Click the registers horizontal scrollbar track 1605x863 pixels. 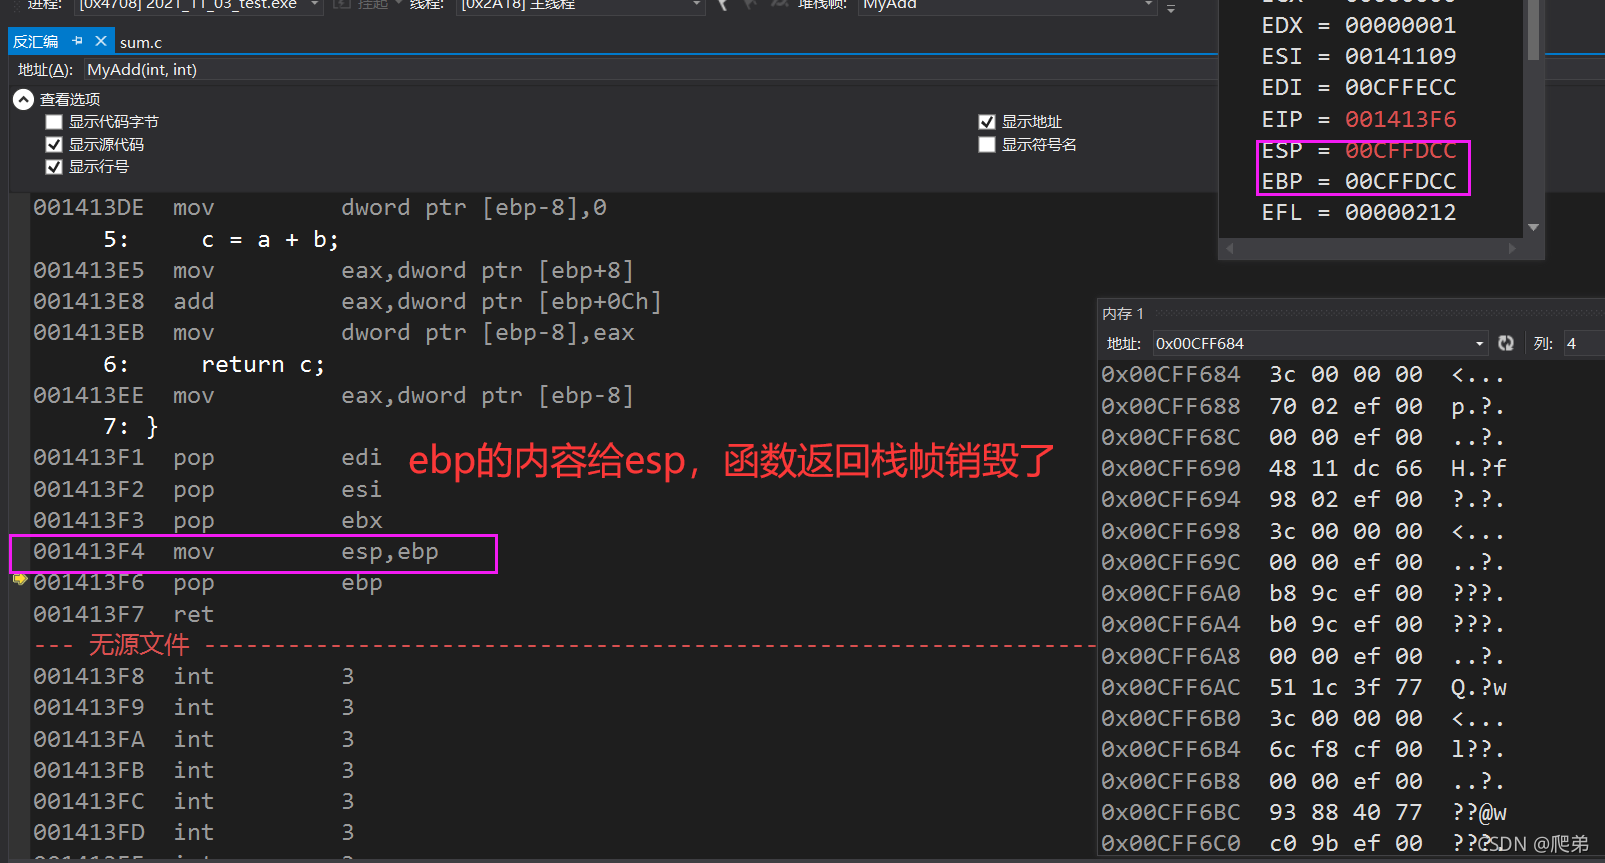(x=1371, y=248)
